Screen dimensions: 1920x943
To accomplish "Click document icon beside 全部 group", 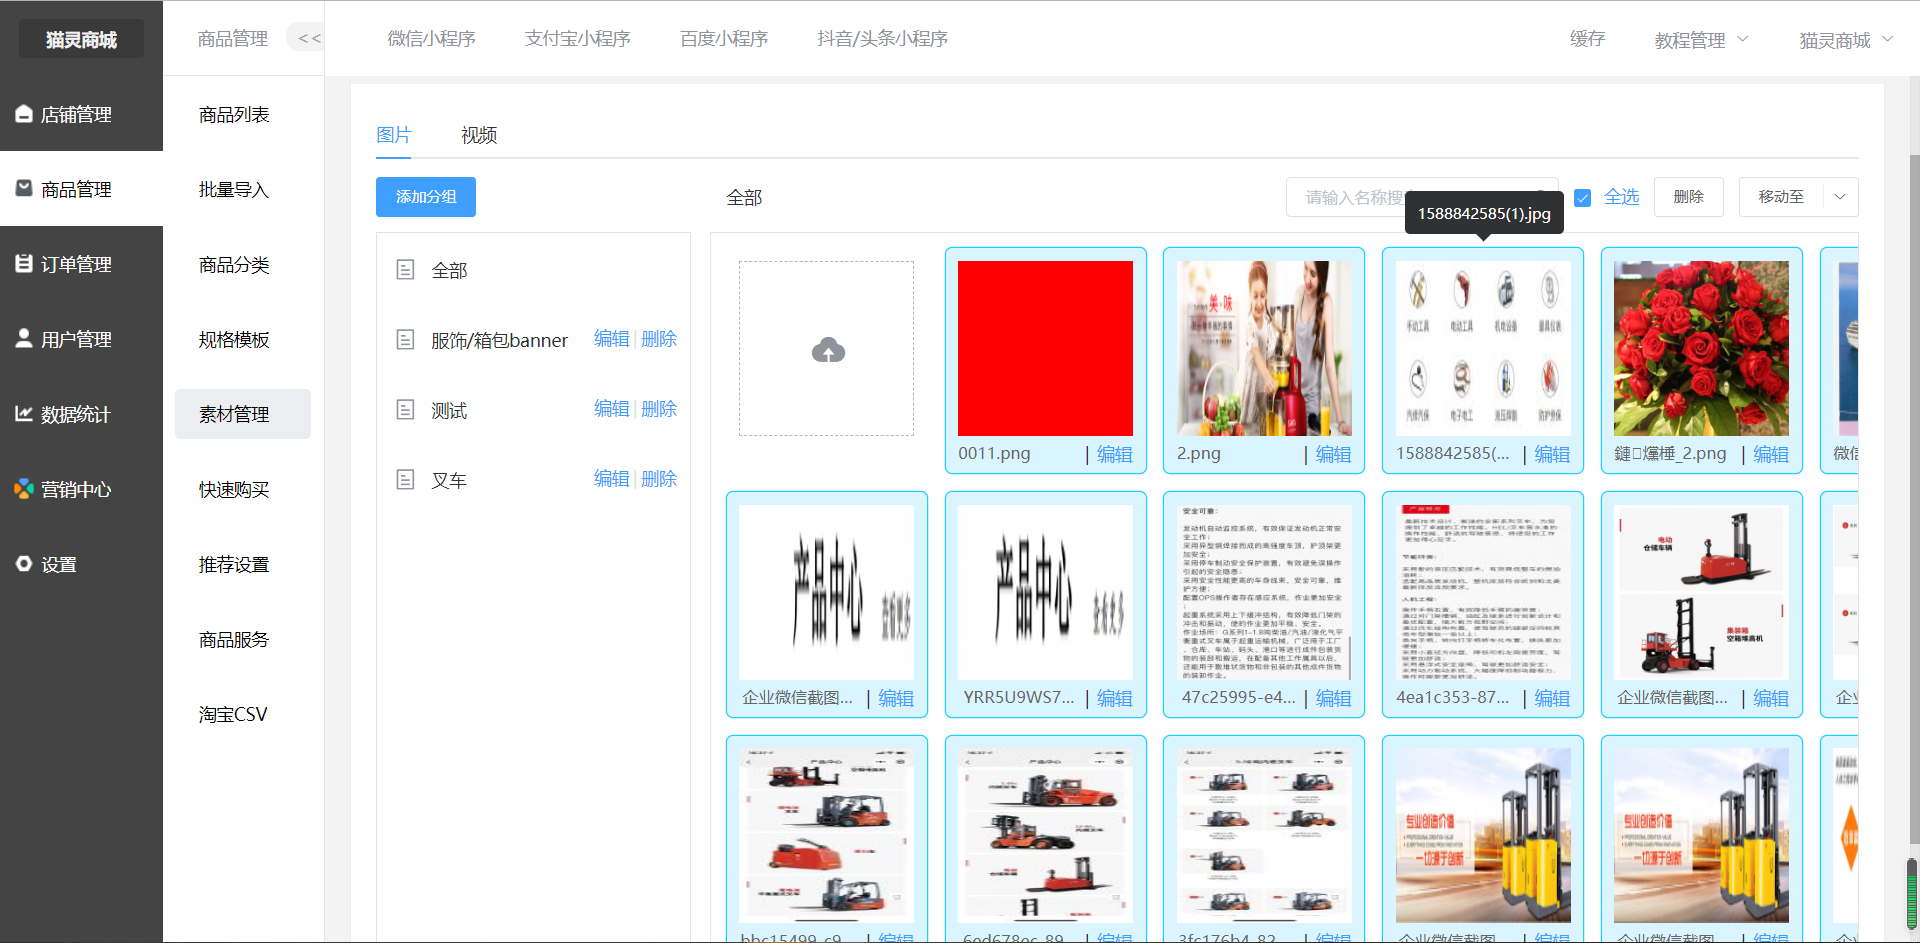I will (x=405, y=269).
